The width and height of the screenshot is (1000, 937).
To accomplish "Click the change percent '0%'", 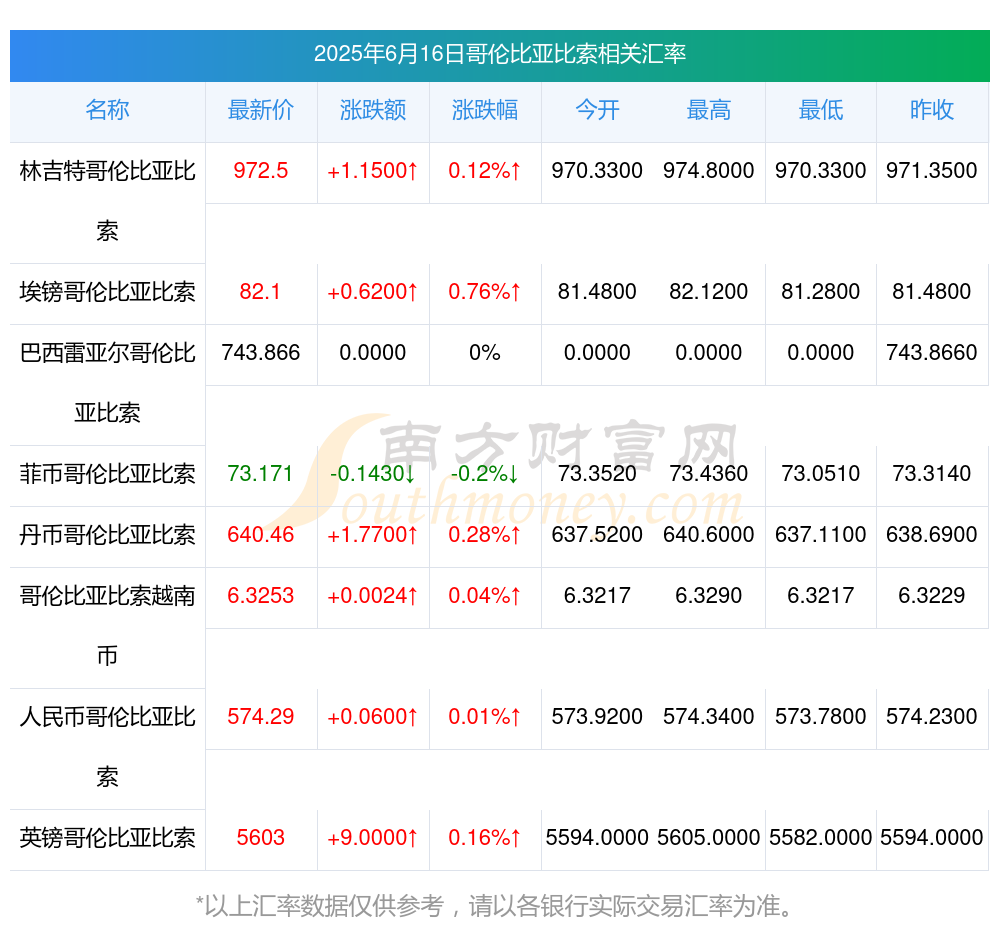I will (x=485, y=352).
